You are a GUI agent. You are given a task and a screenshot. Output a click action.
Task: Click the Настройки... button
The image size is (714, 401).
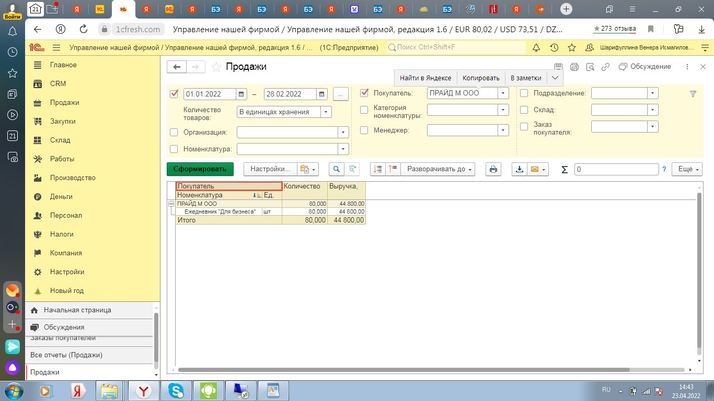[270, 170]
